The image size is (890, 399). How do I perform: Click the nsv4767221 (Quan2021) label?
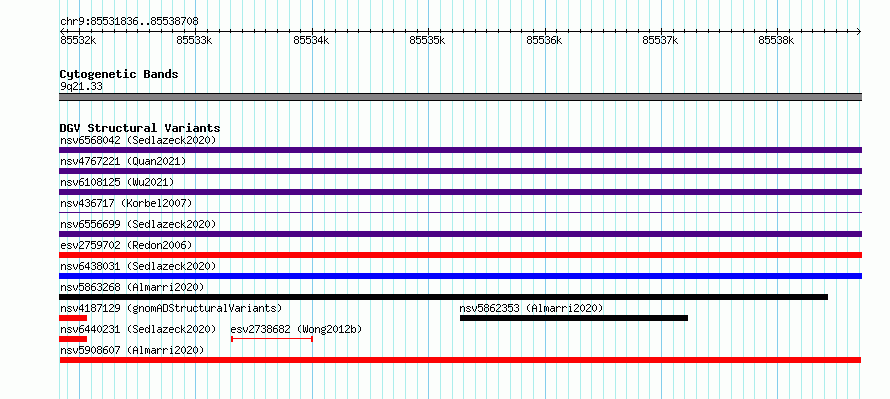coord(123,161)
